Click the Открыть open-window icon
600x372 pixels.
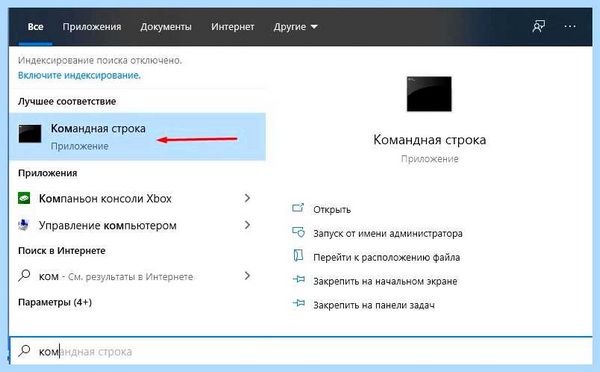pos(298,208)
